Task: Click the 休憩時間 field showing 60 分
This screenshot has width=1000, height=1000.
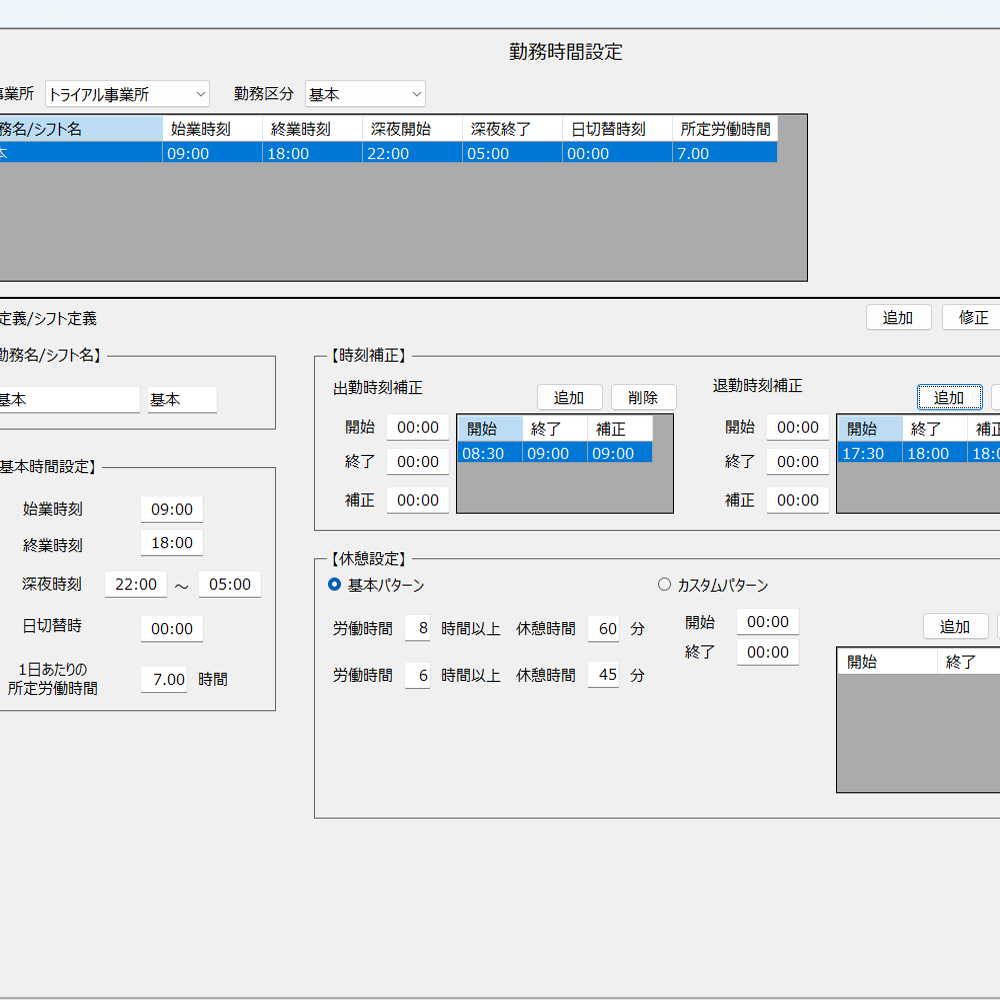Action: [x=603, y=628]
